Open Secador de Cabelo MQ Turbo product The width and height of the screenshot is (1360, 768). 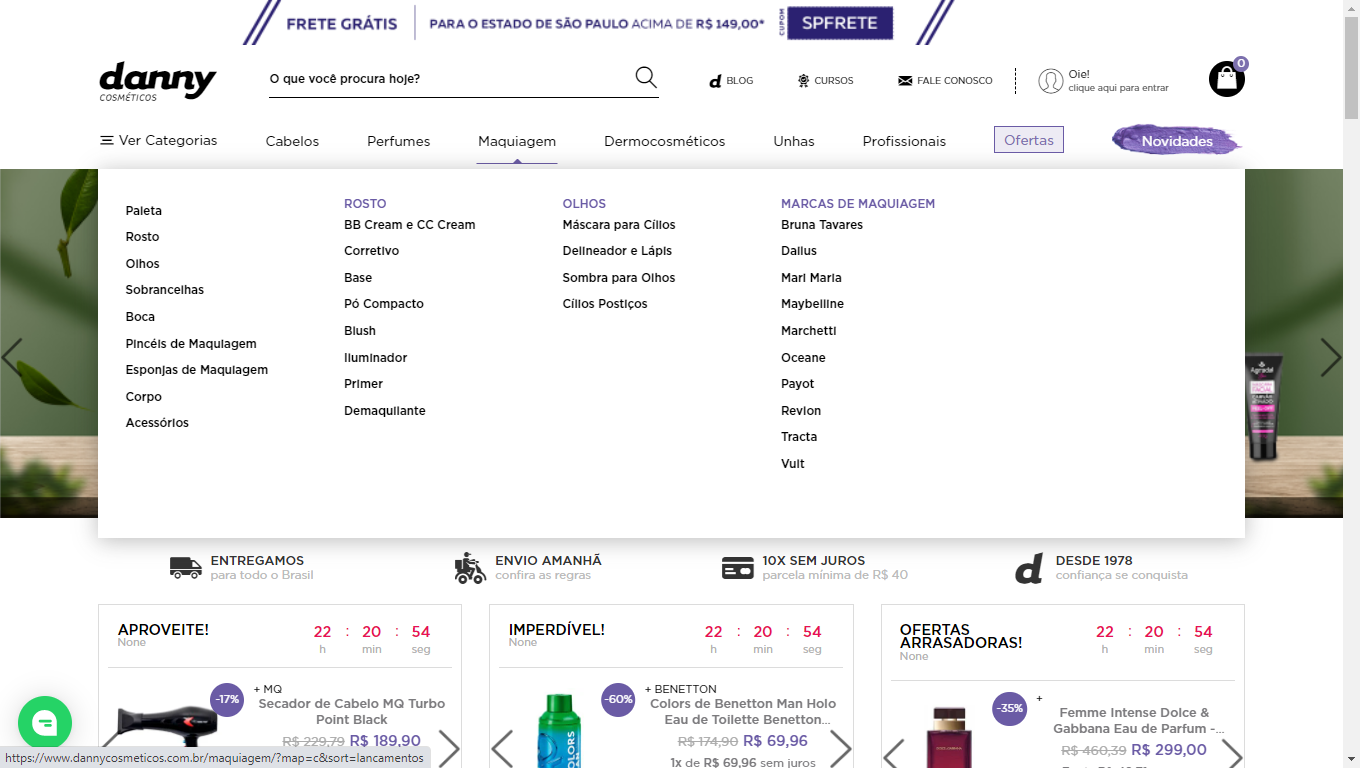pos(352,711)
